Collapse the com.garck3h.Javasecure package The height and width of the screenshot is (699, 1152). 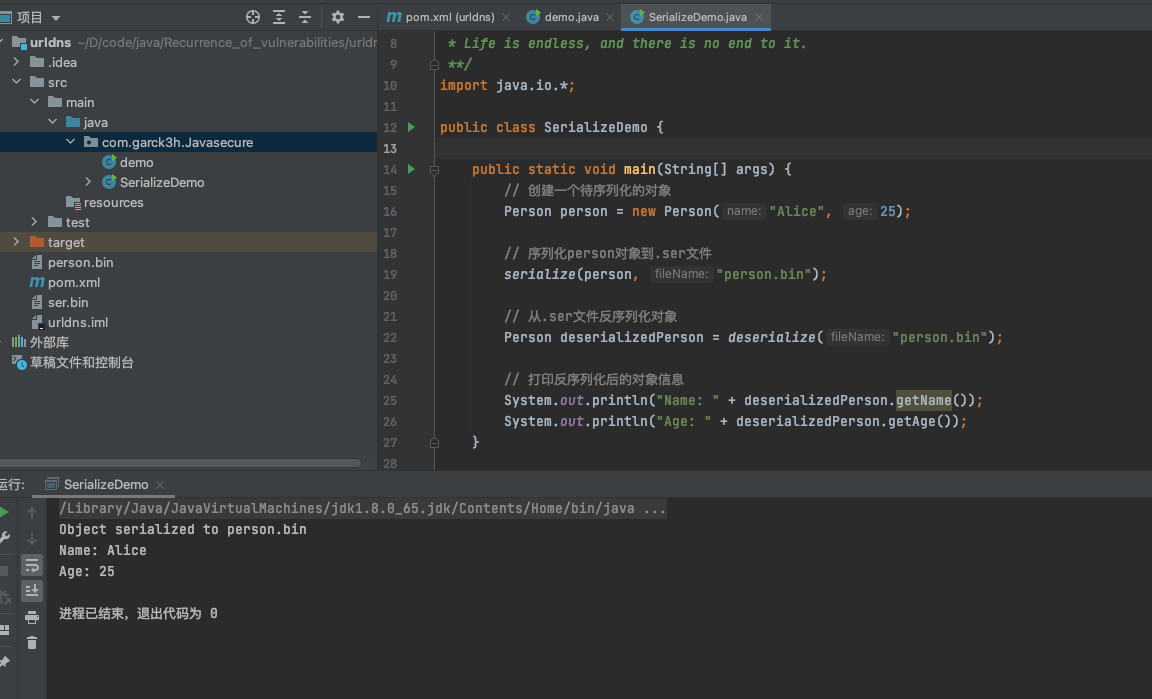[71, 142]
